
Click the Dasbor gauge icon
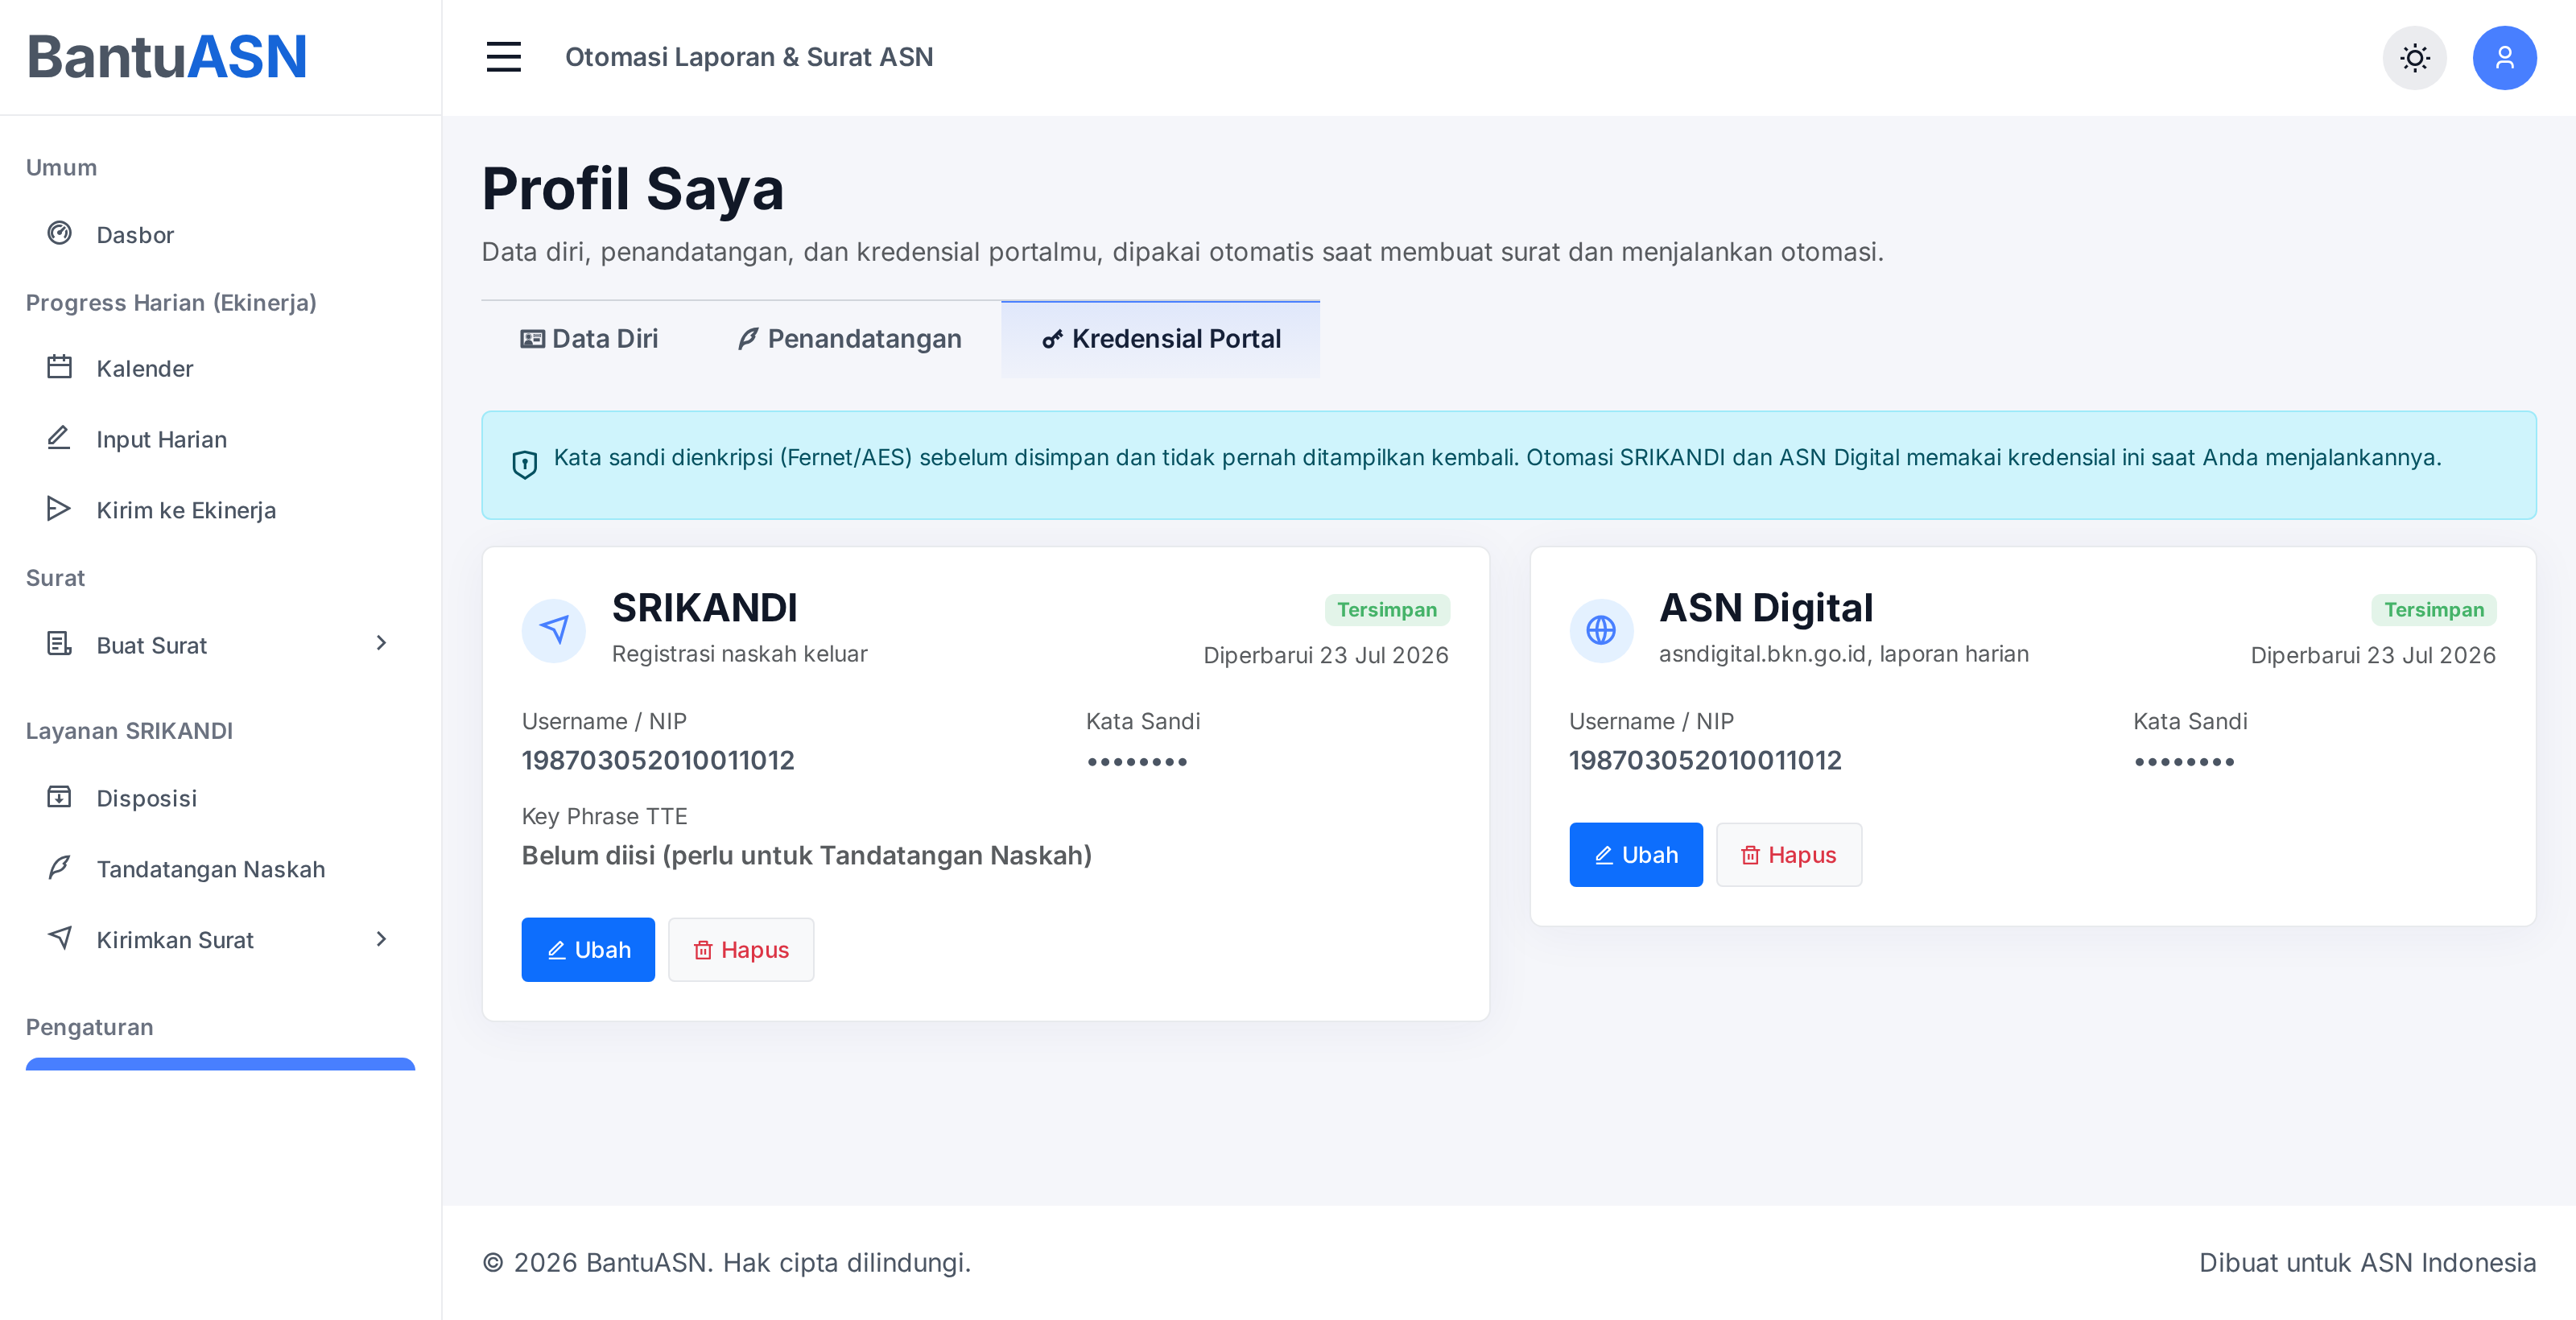[x=60, y=233]
